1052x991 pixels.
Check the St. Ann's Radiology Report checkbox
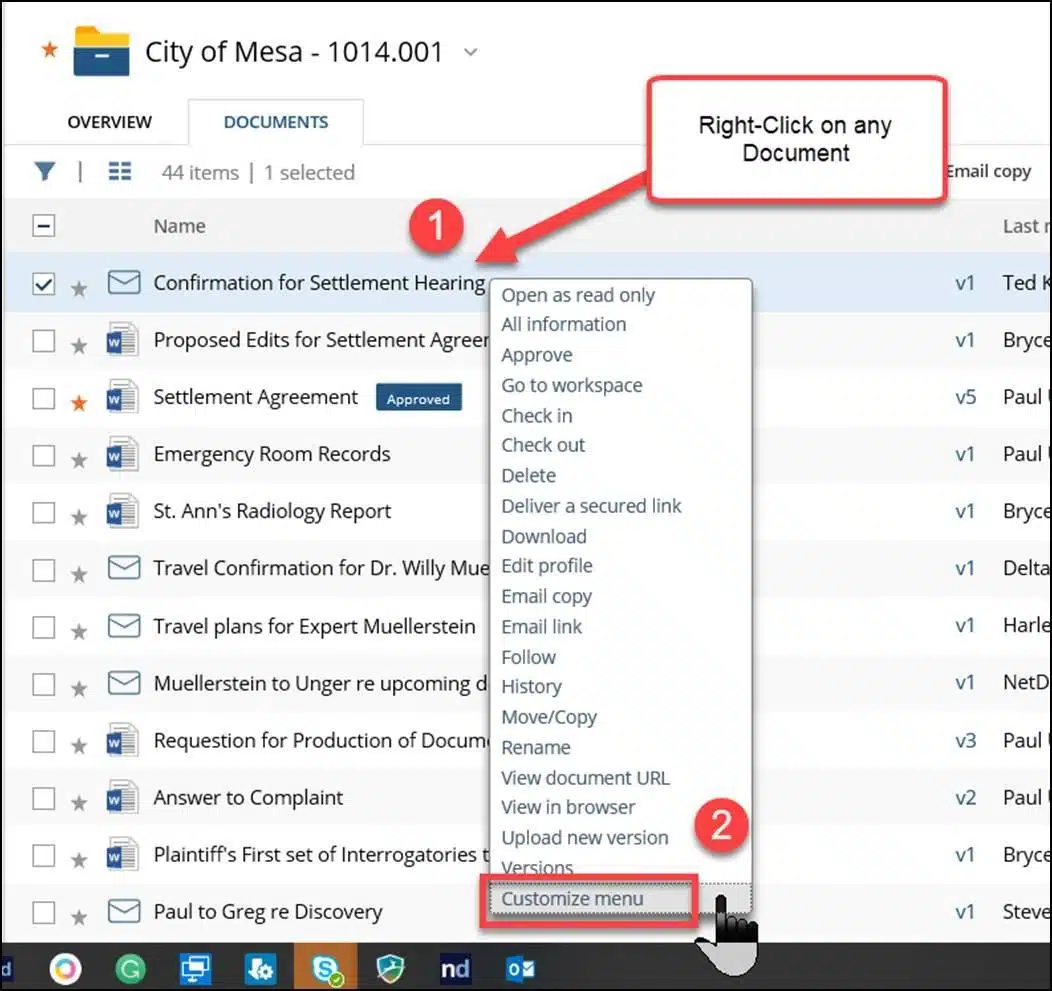(x=44, y=512)
